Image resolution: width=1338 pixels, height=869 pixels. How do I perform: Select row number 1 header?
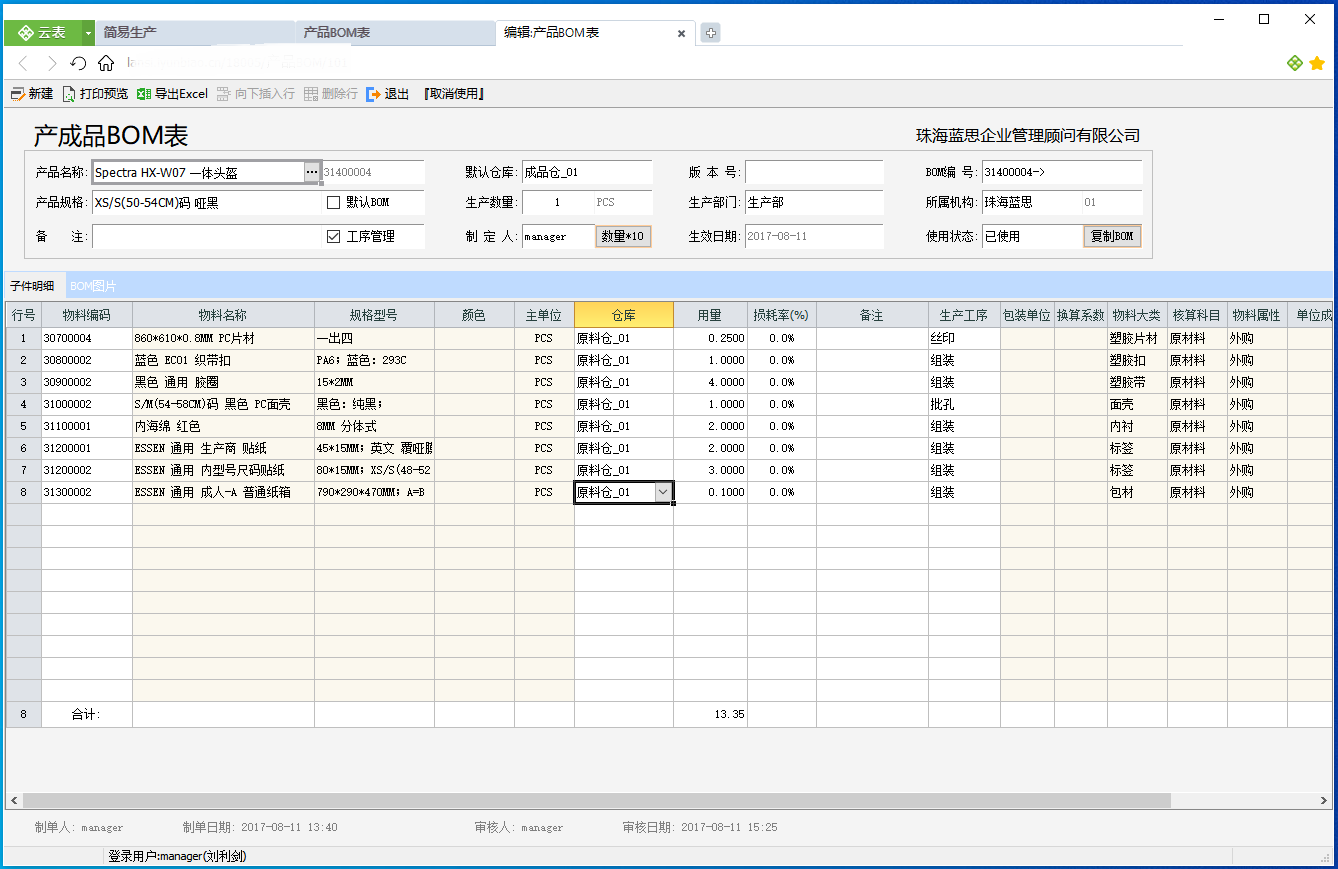click(x=23, y=338)
